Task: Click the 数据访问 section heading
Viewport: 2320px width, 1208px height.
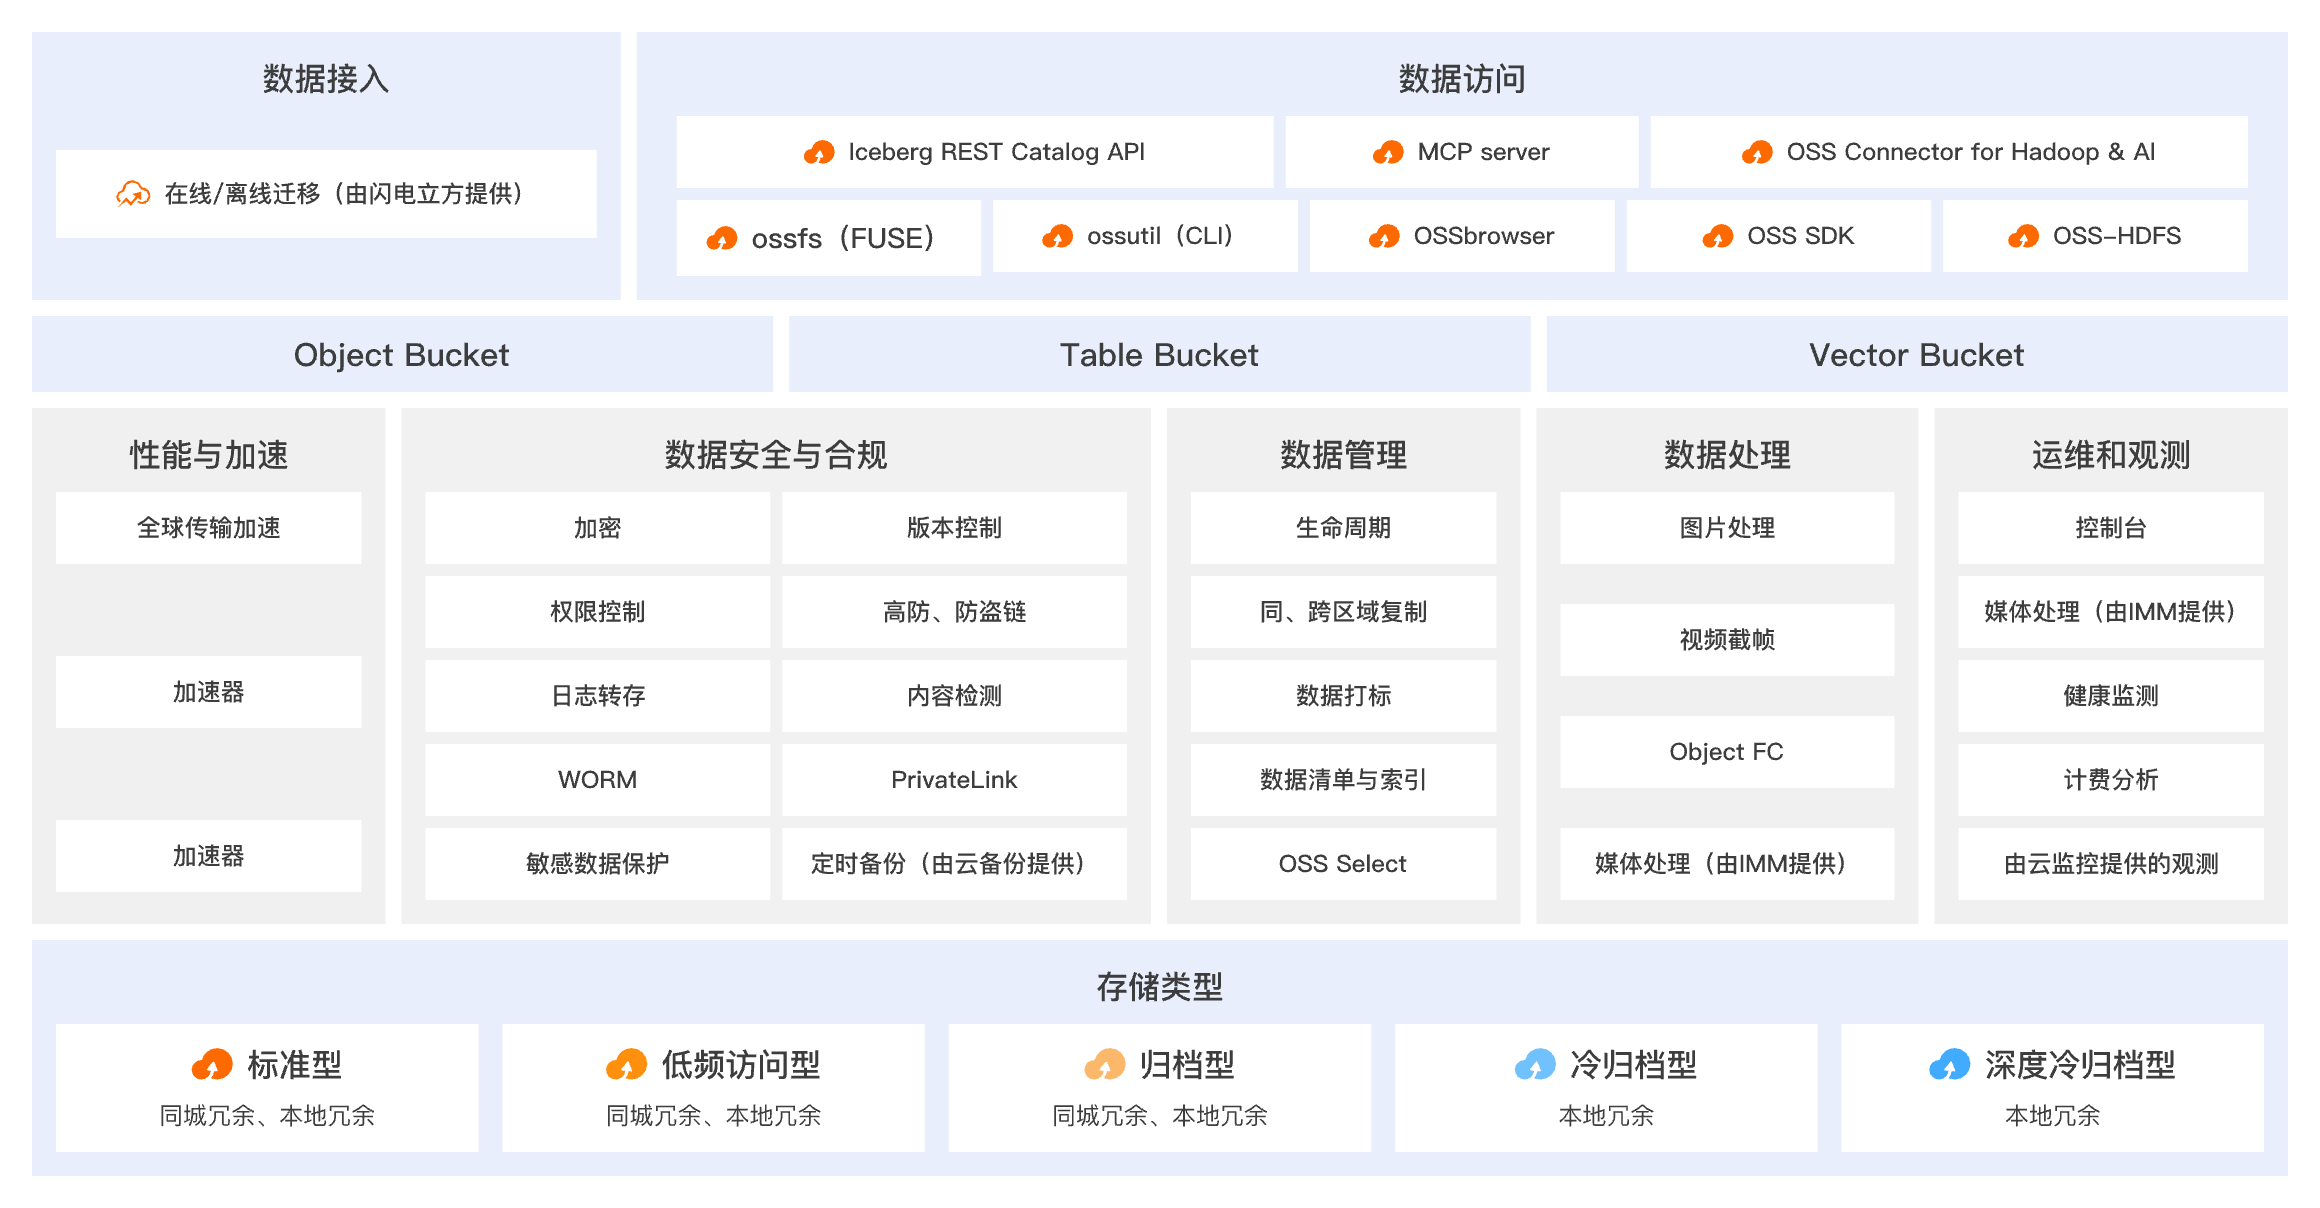Action: pos(1462,79)
